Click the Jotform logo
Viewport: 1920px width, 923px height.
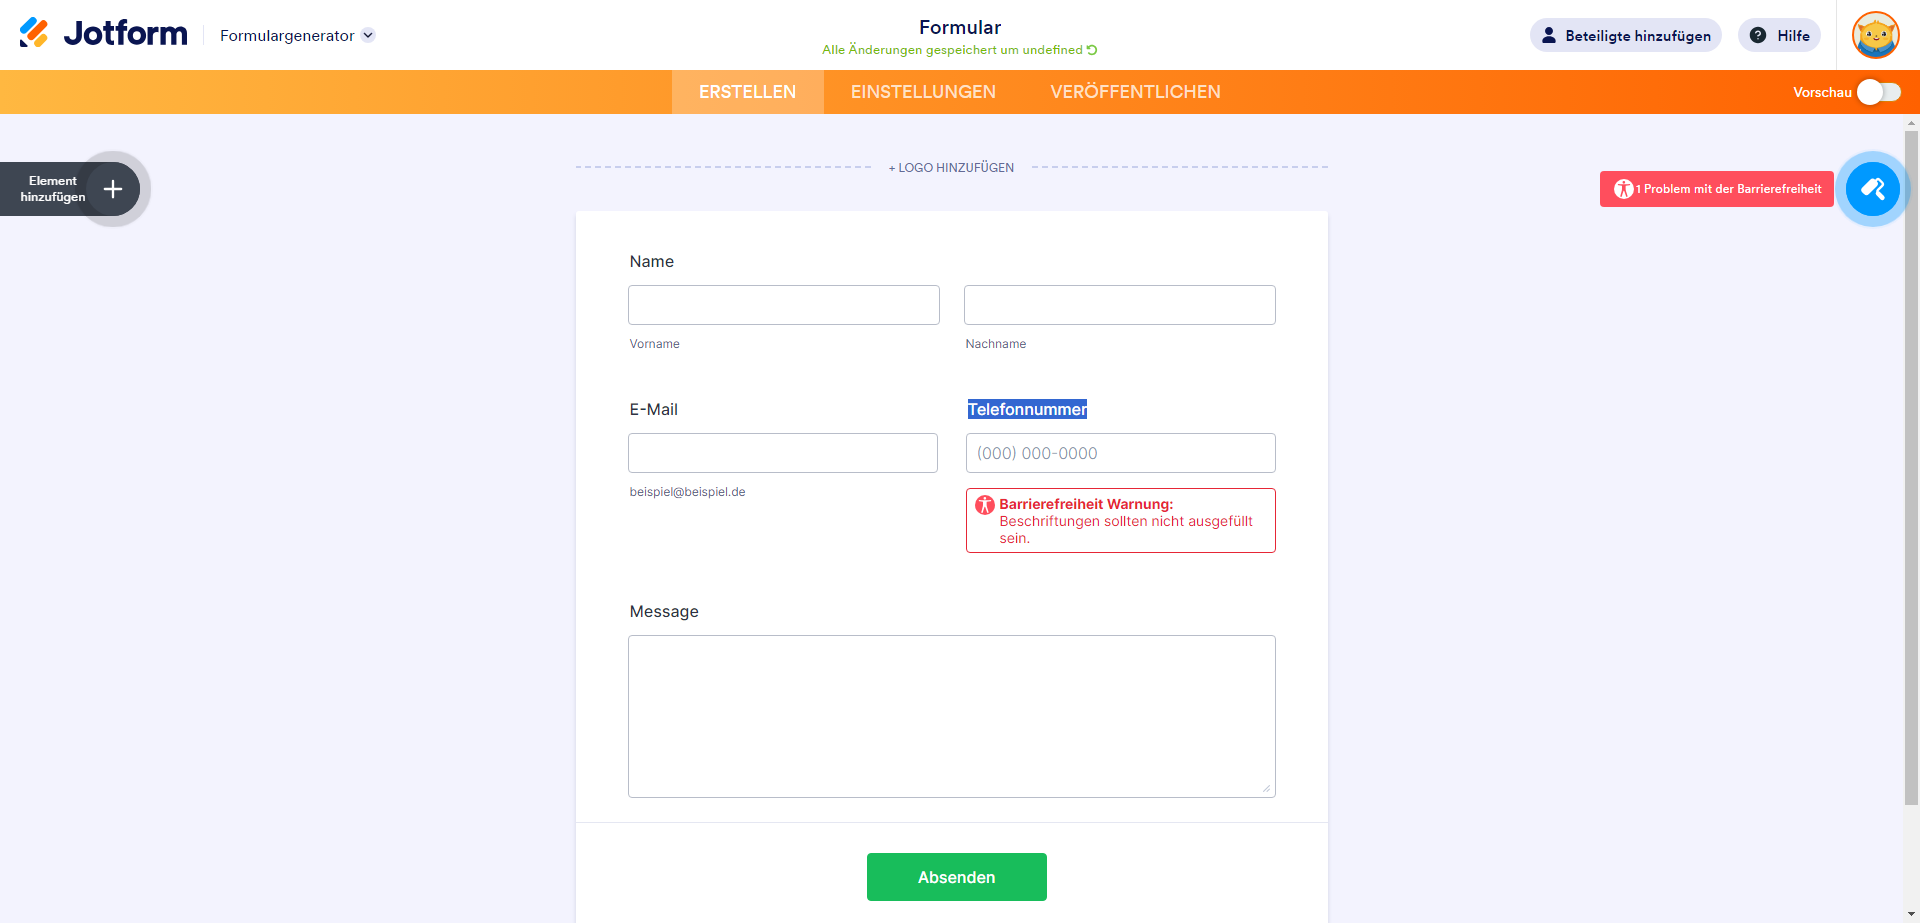point(103,34)
